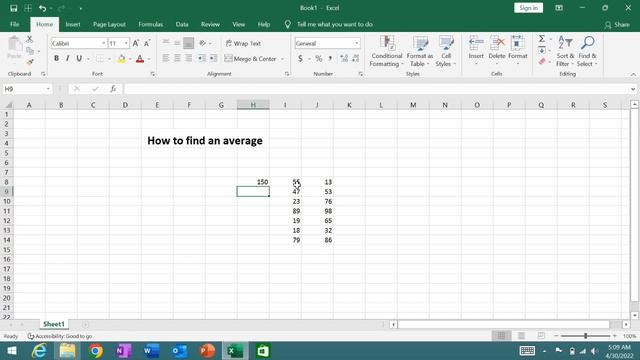Image resolution: width=640 pixels, height=360 pixels.
Task: Click the Font Color A icon
Action: (140, 59)
